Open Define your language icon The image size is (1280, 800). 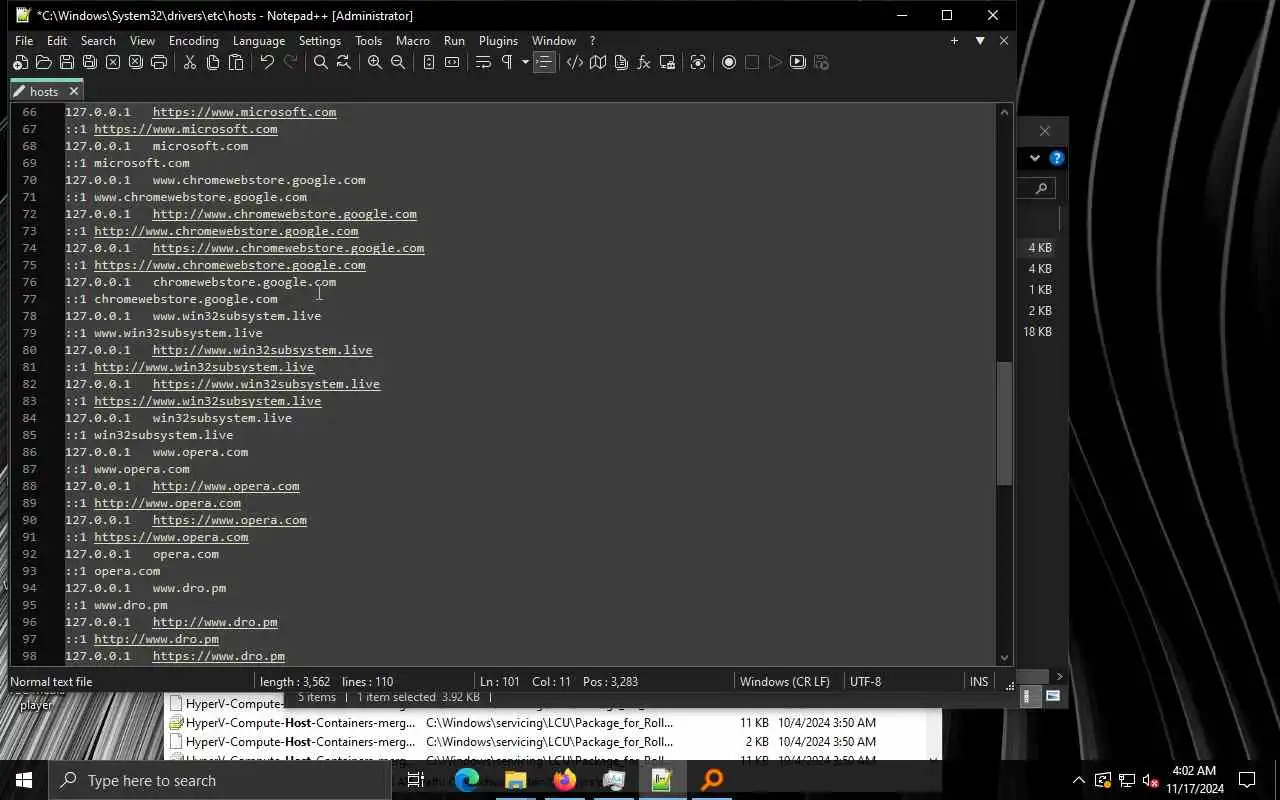click(574, 62)
